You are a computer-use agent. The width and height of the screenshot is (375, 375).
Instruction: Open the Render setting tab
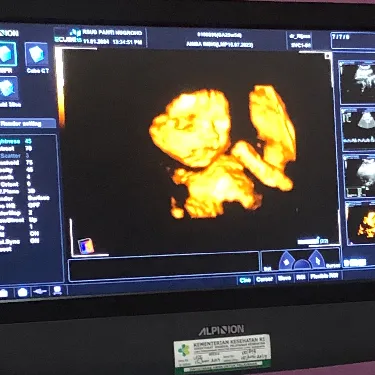pos(27,124)
